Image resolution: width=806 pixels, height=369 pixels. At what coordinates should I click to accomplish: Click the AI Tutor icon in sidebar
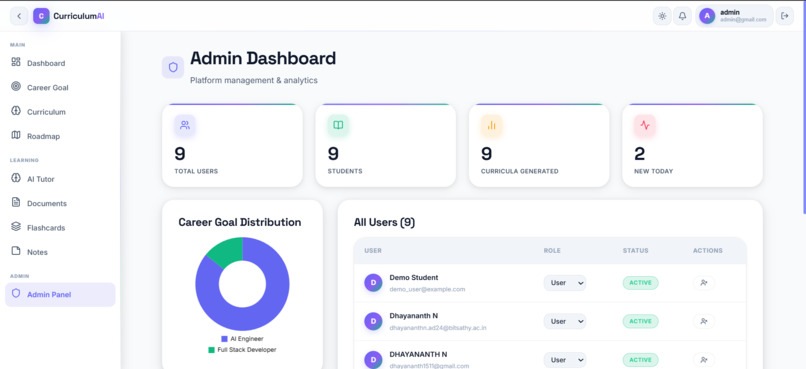point(16,178)
